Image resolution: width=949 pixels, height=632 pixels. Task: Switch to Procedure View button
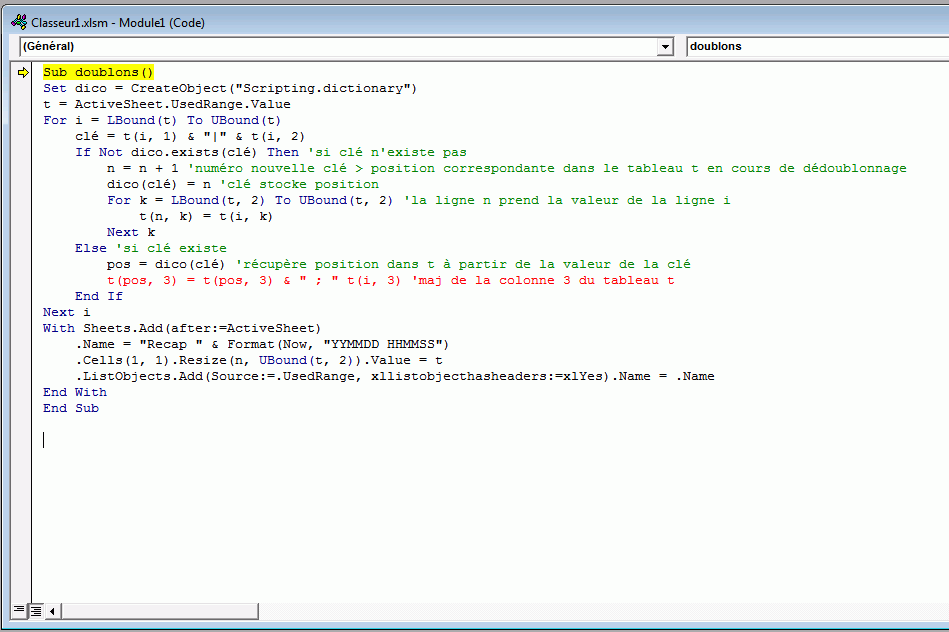pyautogui.click(x=19, y=610)
